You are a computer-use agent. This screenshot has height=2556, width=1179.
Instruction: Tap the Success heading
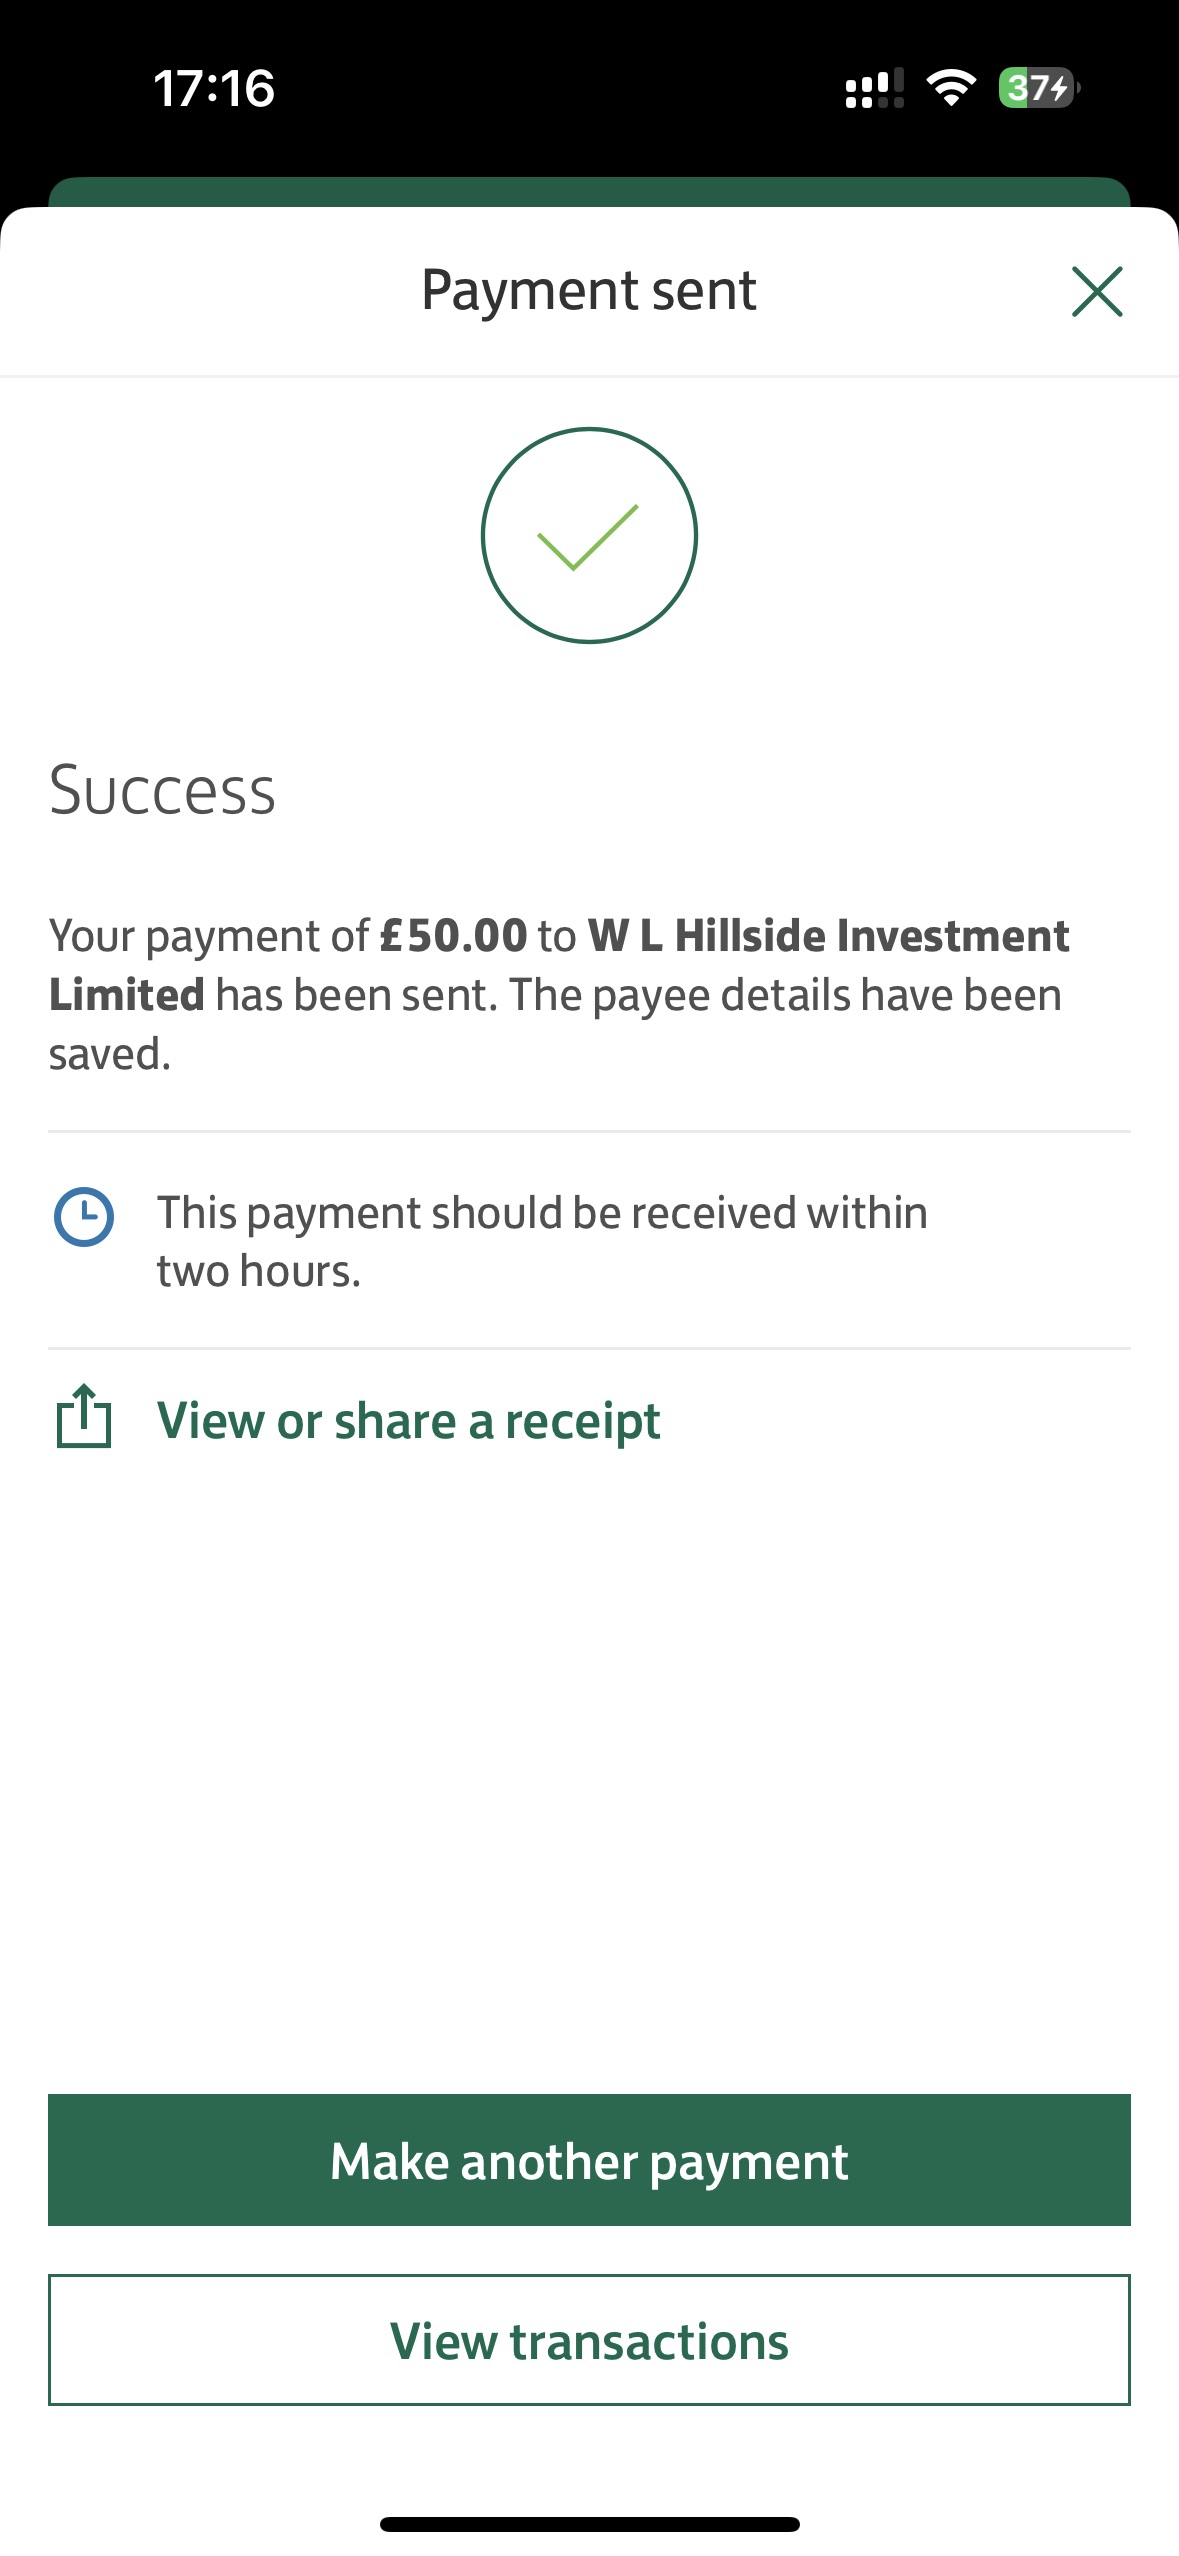click(x=162, y=790)
